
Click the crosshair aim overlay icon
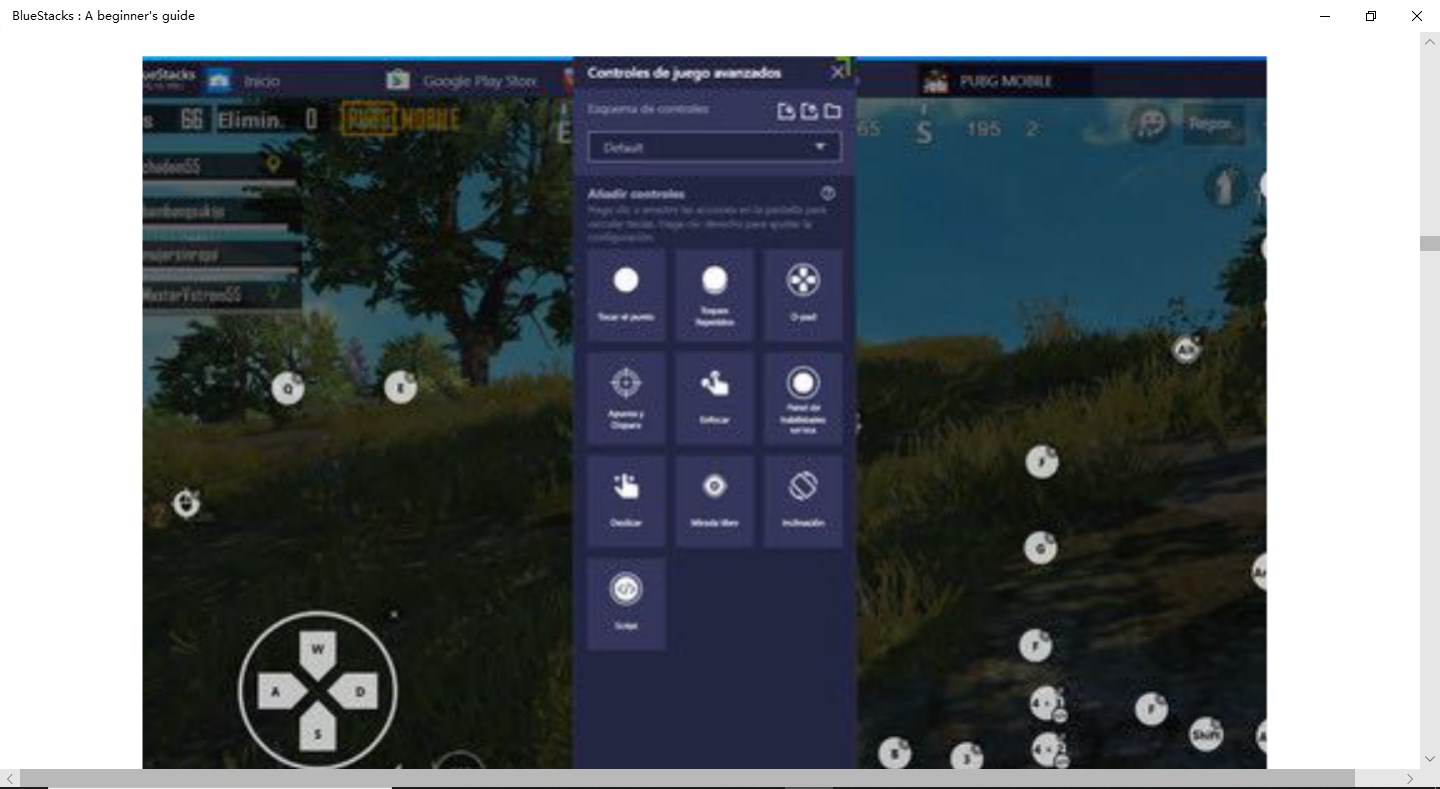[186, 504]
